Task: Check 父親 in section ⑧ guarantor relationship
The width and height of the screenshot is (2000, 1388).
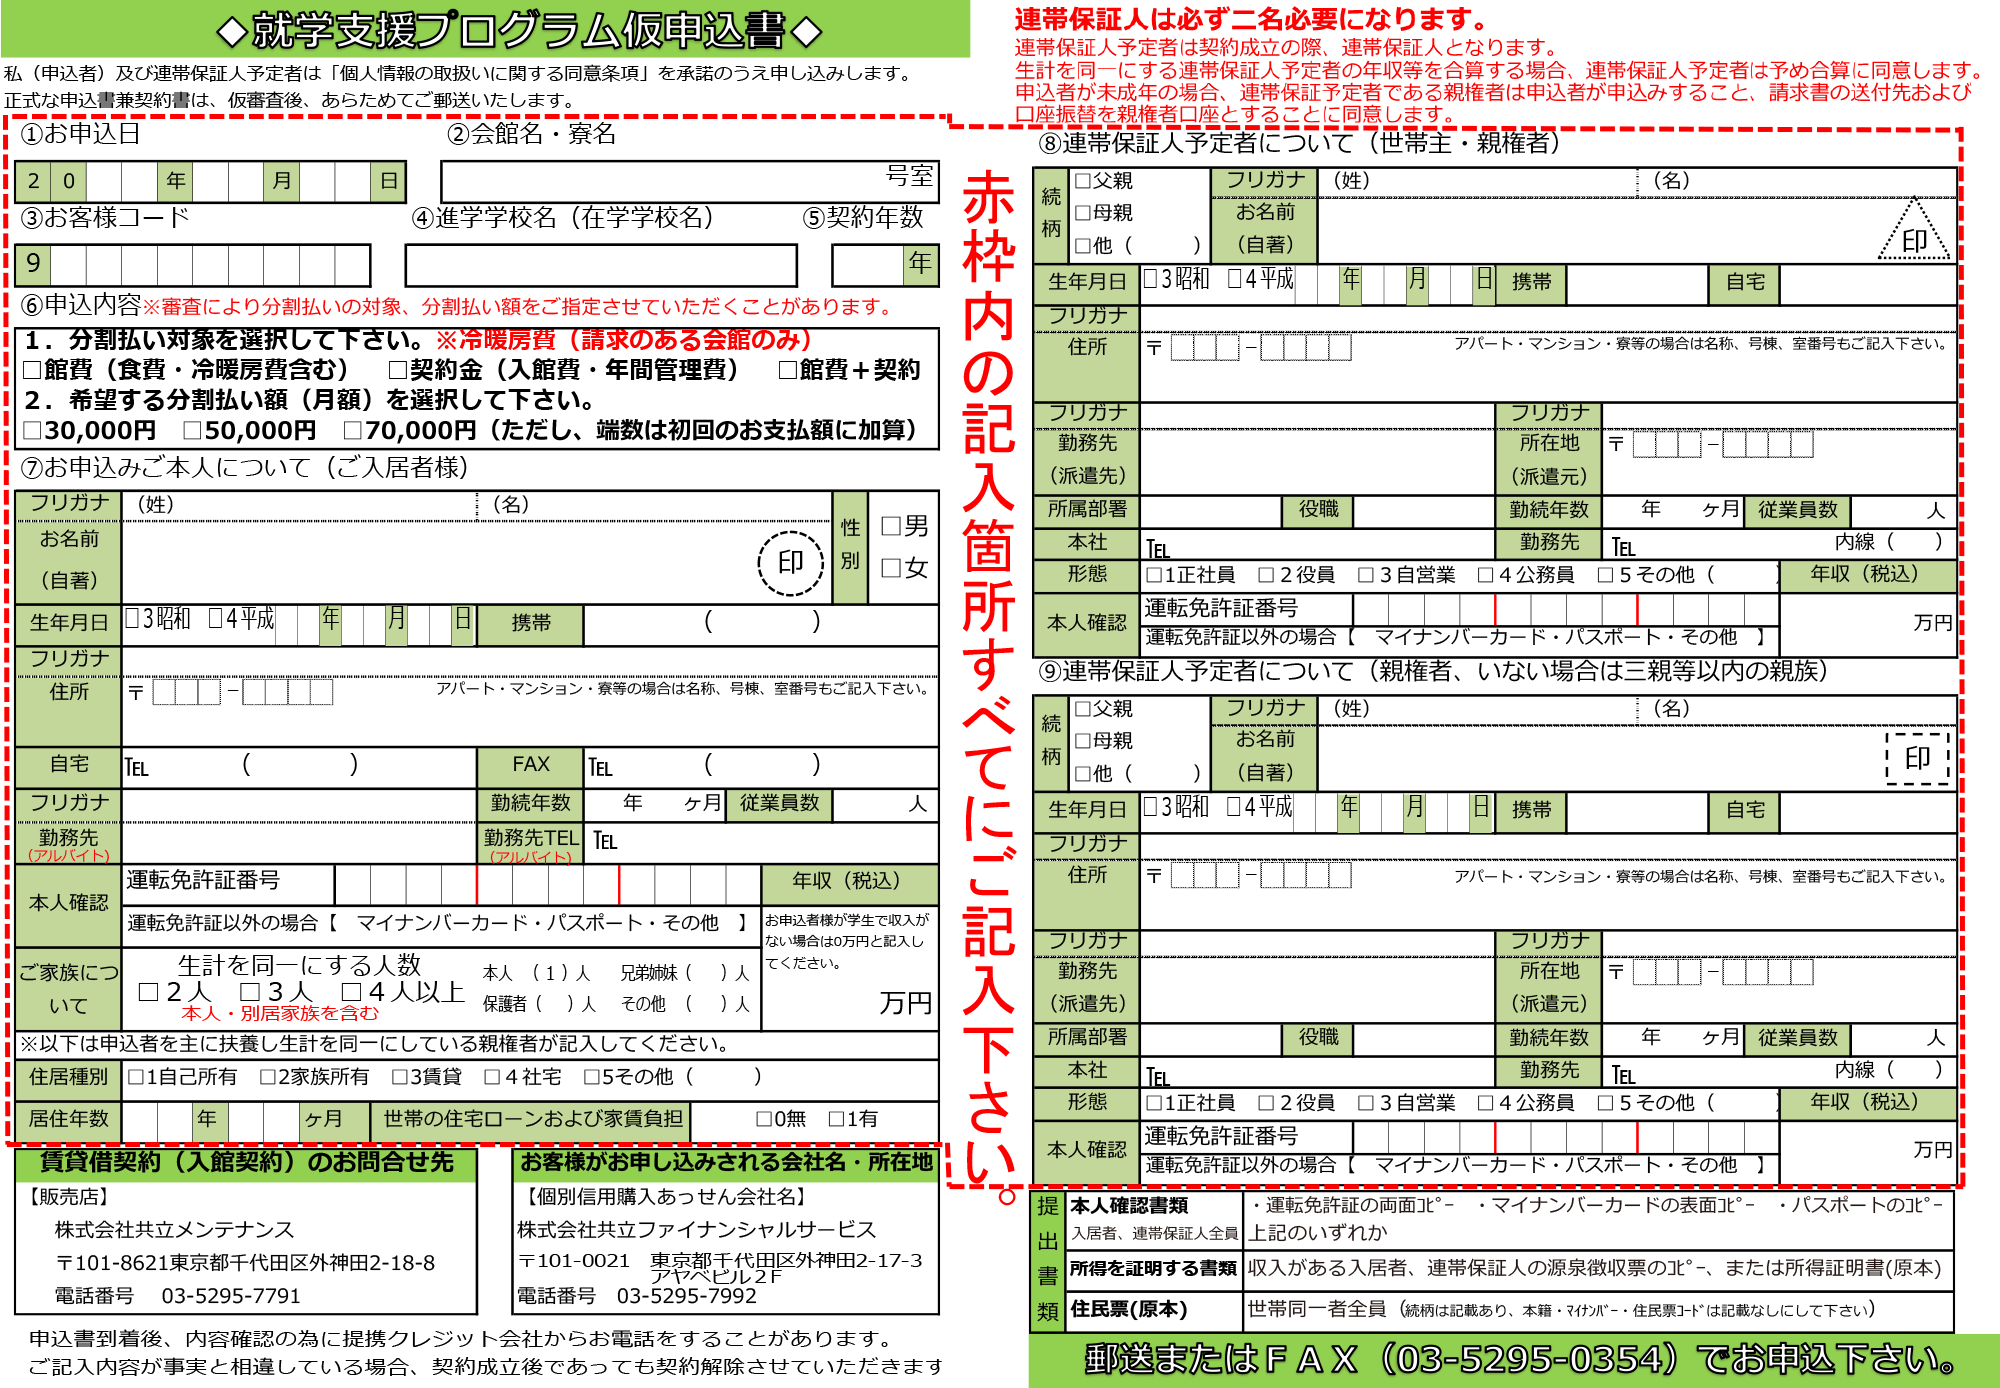Action: [1082, 180]
